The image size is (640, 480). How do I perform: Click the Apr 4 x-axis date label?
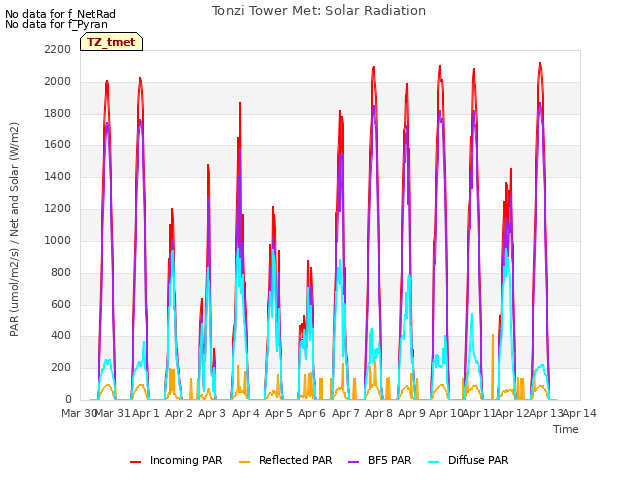pyautogui.click(x=246, y=413)
